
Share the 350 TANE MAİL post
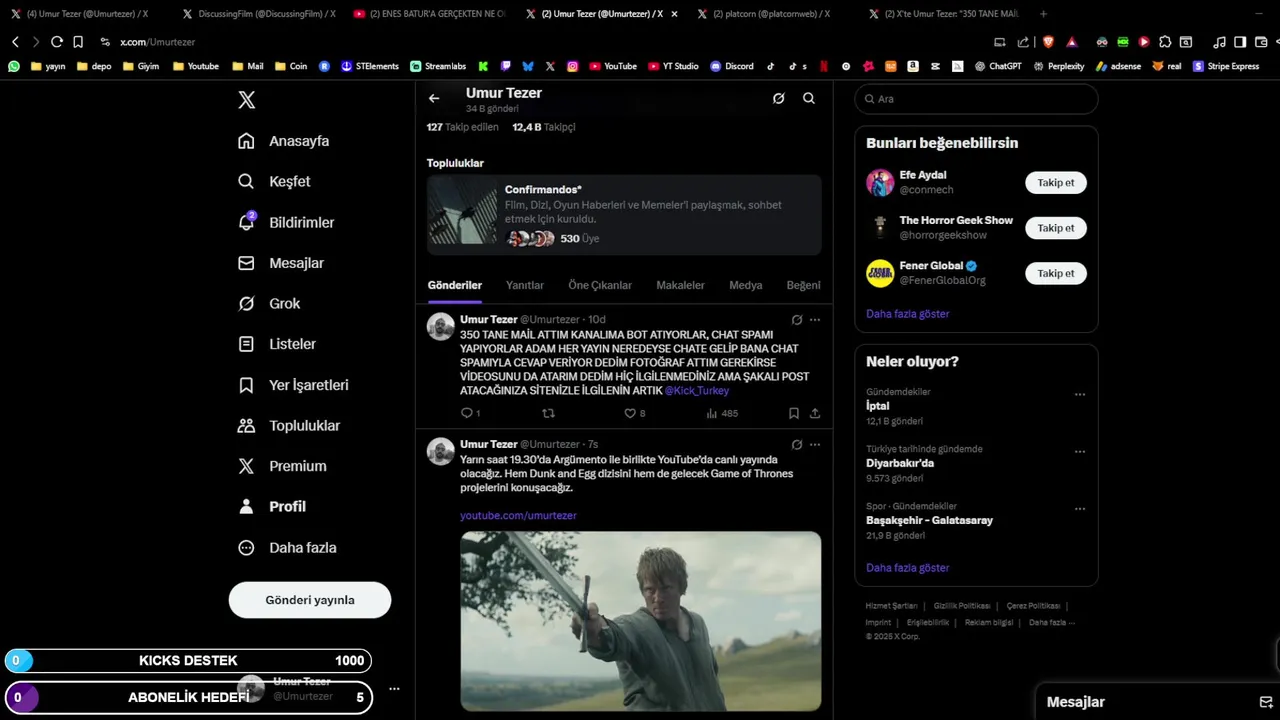[815, 413]
